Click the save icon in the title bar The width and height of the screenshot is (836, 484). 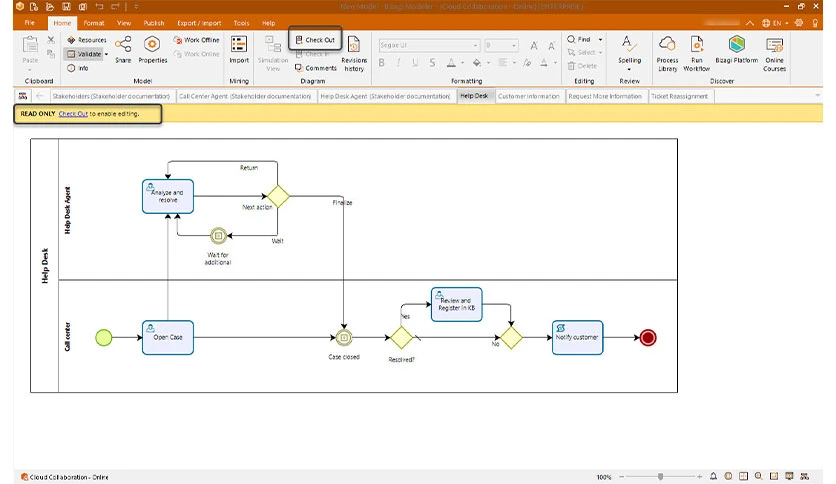coord(66,6)
